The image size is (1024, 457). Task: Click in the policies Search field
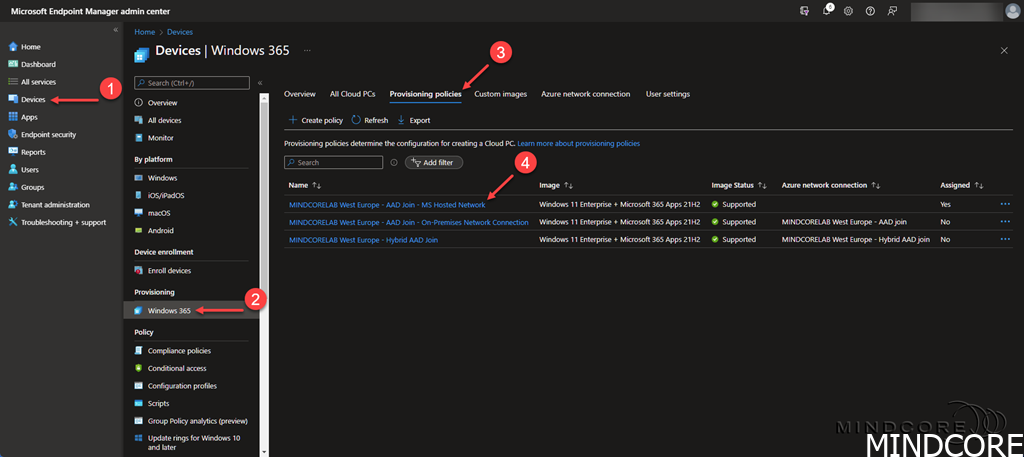(x=335, y=162)
